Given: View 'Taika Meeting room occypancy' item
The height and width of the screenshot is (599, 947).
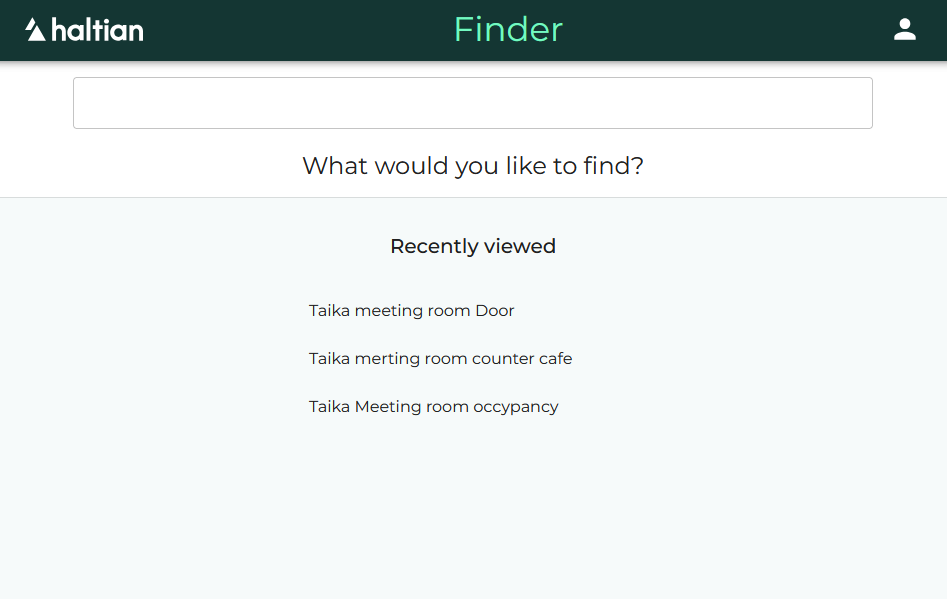Looking at the screenshot, I should [433, 406].
